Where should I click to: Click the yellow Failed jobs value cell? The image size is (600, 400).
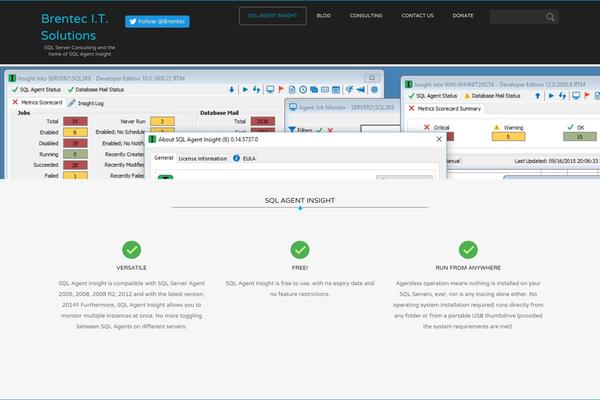click(75, 176)
